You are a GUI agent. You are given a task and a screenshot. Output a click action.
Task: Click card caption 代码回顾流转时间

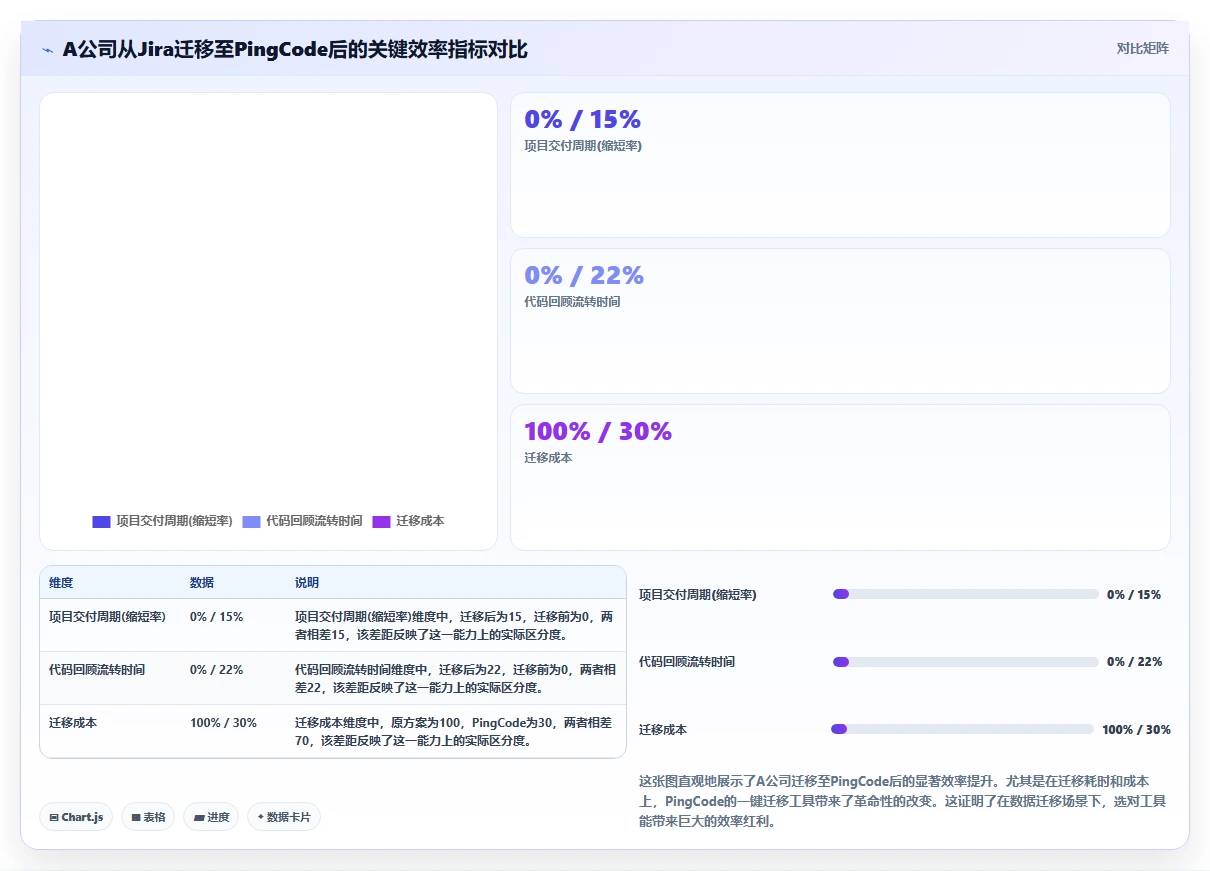pos(572,302)
